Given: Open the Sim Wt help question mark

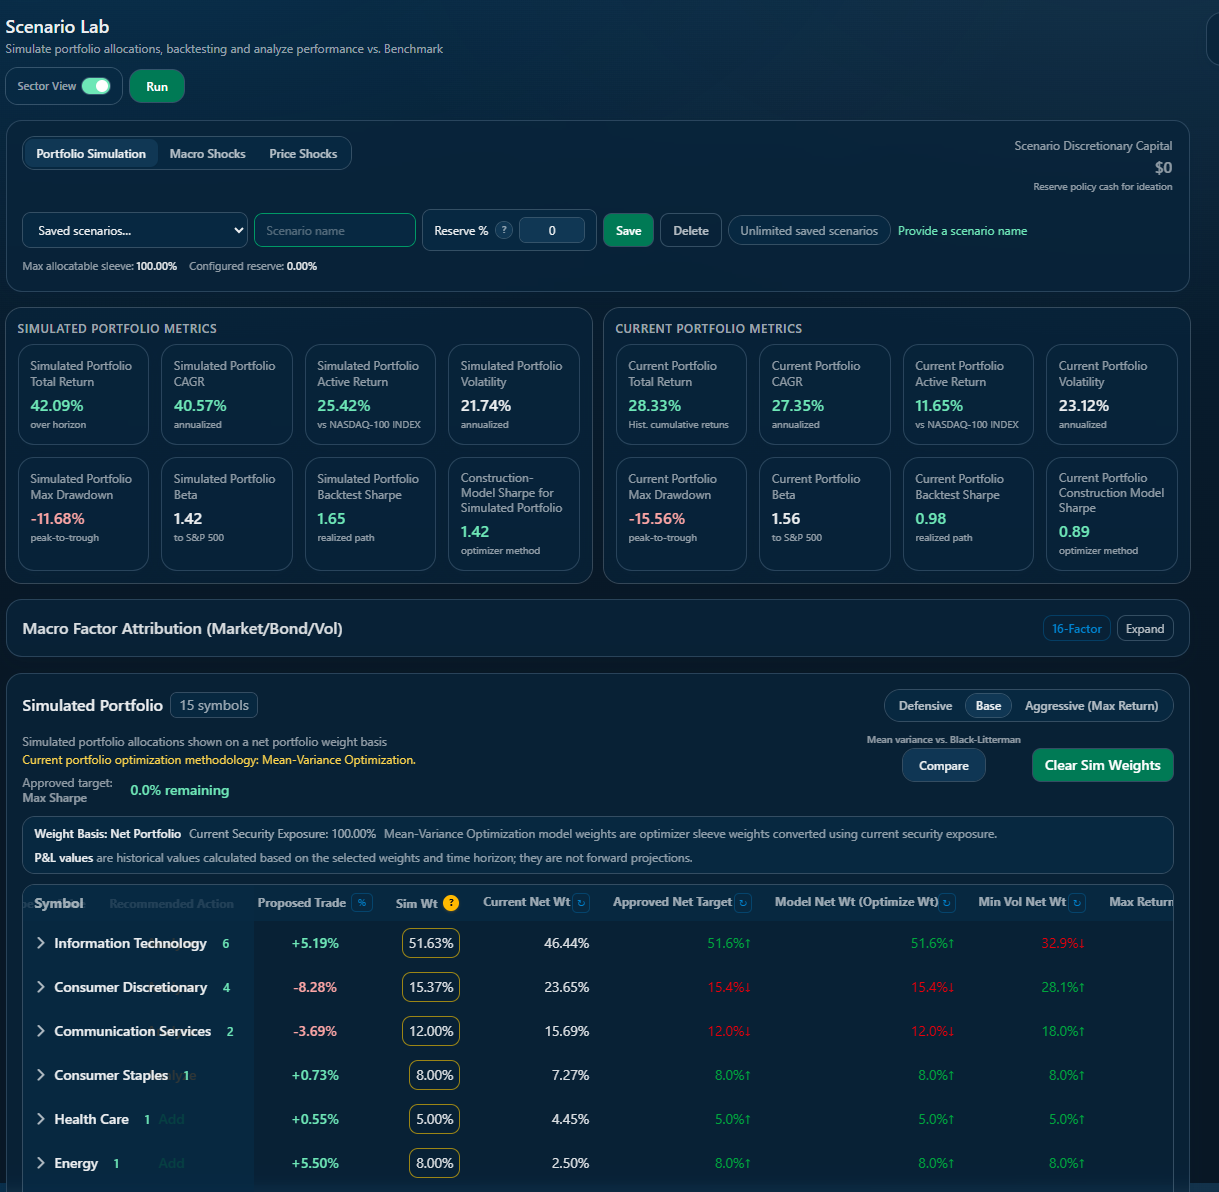Looking at the screenshot, I should click(451, 903).
